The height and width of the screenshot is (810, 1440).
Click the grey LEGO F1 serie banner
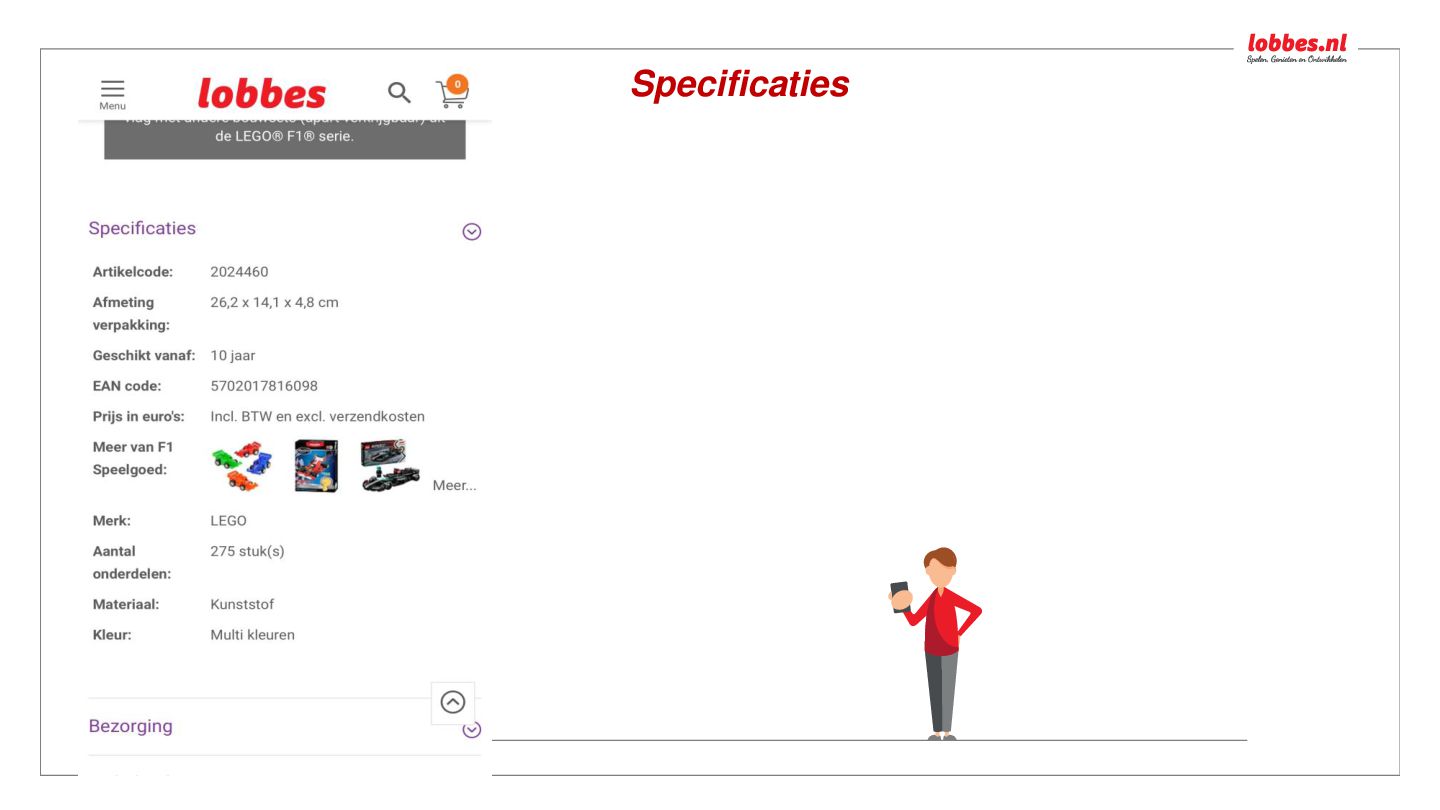pos(285,138)
